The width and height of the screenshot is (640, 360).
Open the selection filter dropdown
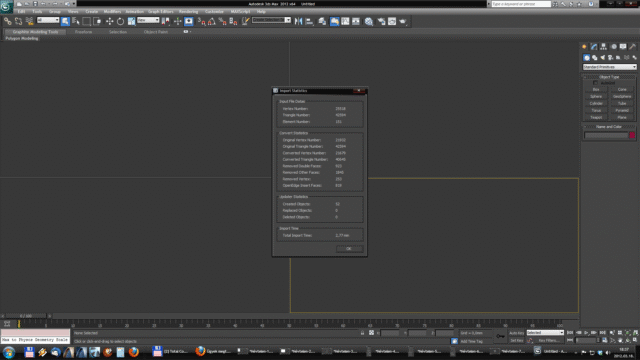tap(48, 20)
